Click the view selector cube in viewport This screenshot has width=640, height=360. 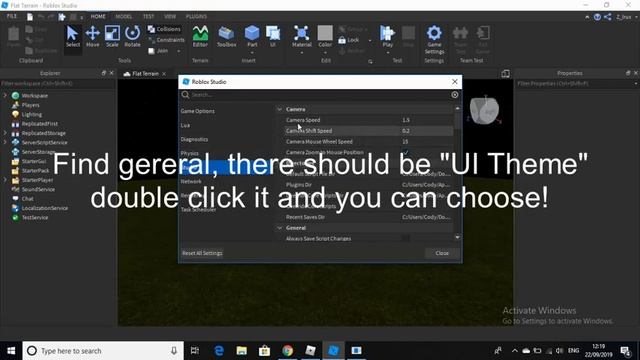tap(484, 110)
